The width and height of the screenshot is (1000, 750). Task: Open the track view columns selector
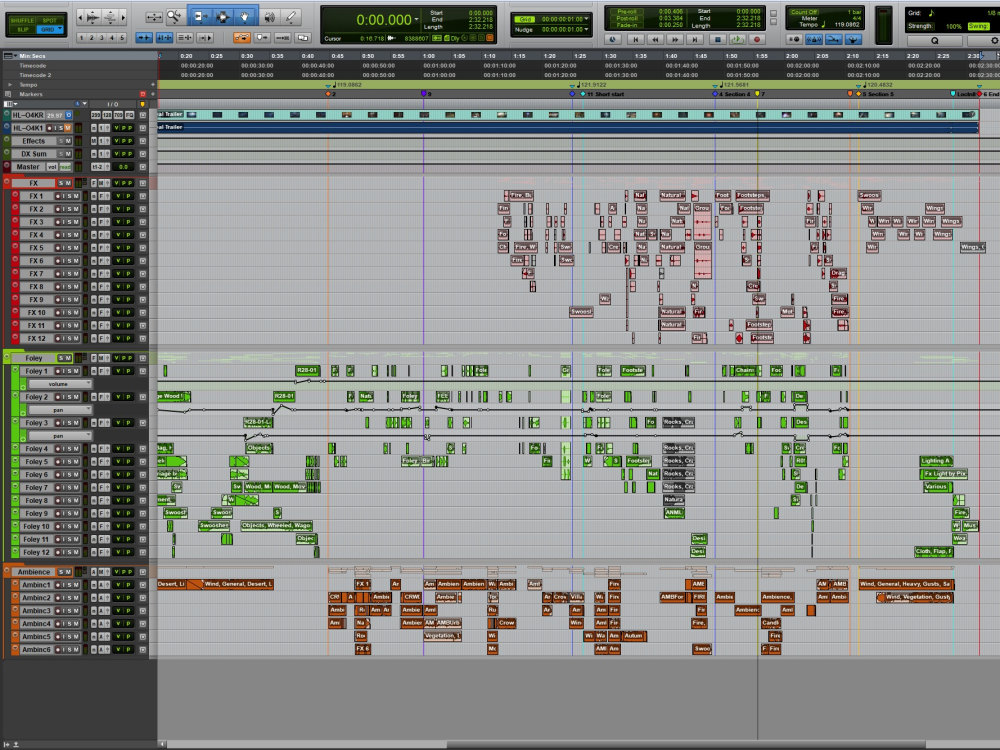[9, 104]
